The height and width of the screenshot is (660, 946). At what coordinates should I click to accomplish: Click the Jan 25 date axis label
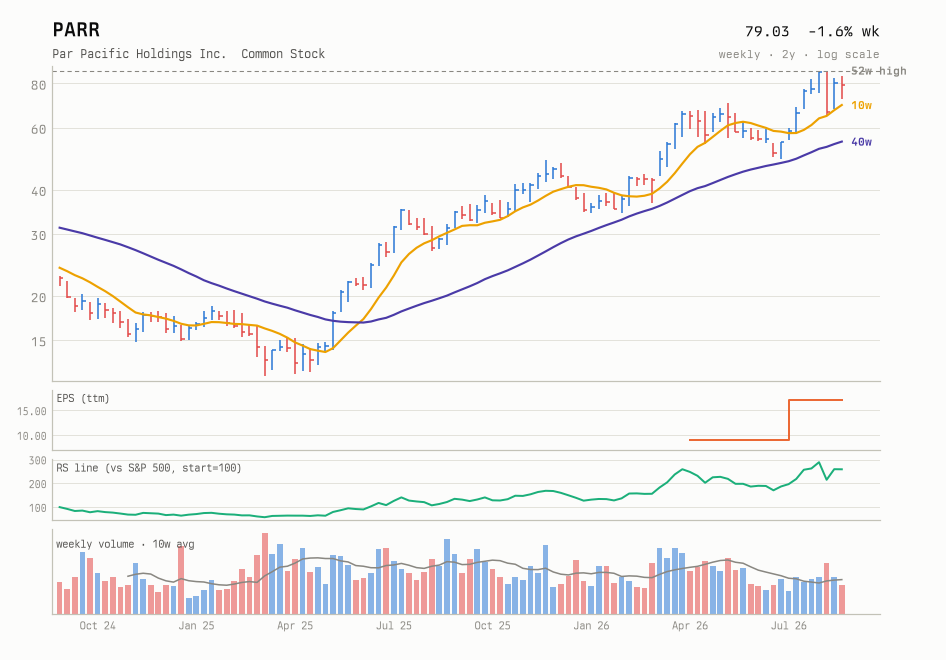(x=196, y=626)
